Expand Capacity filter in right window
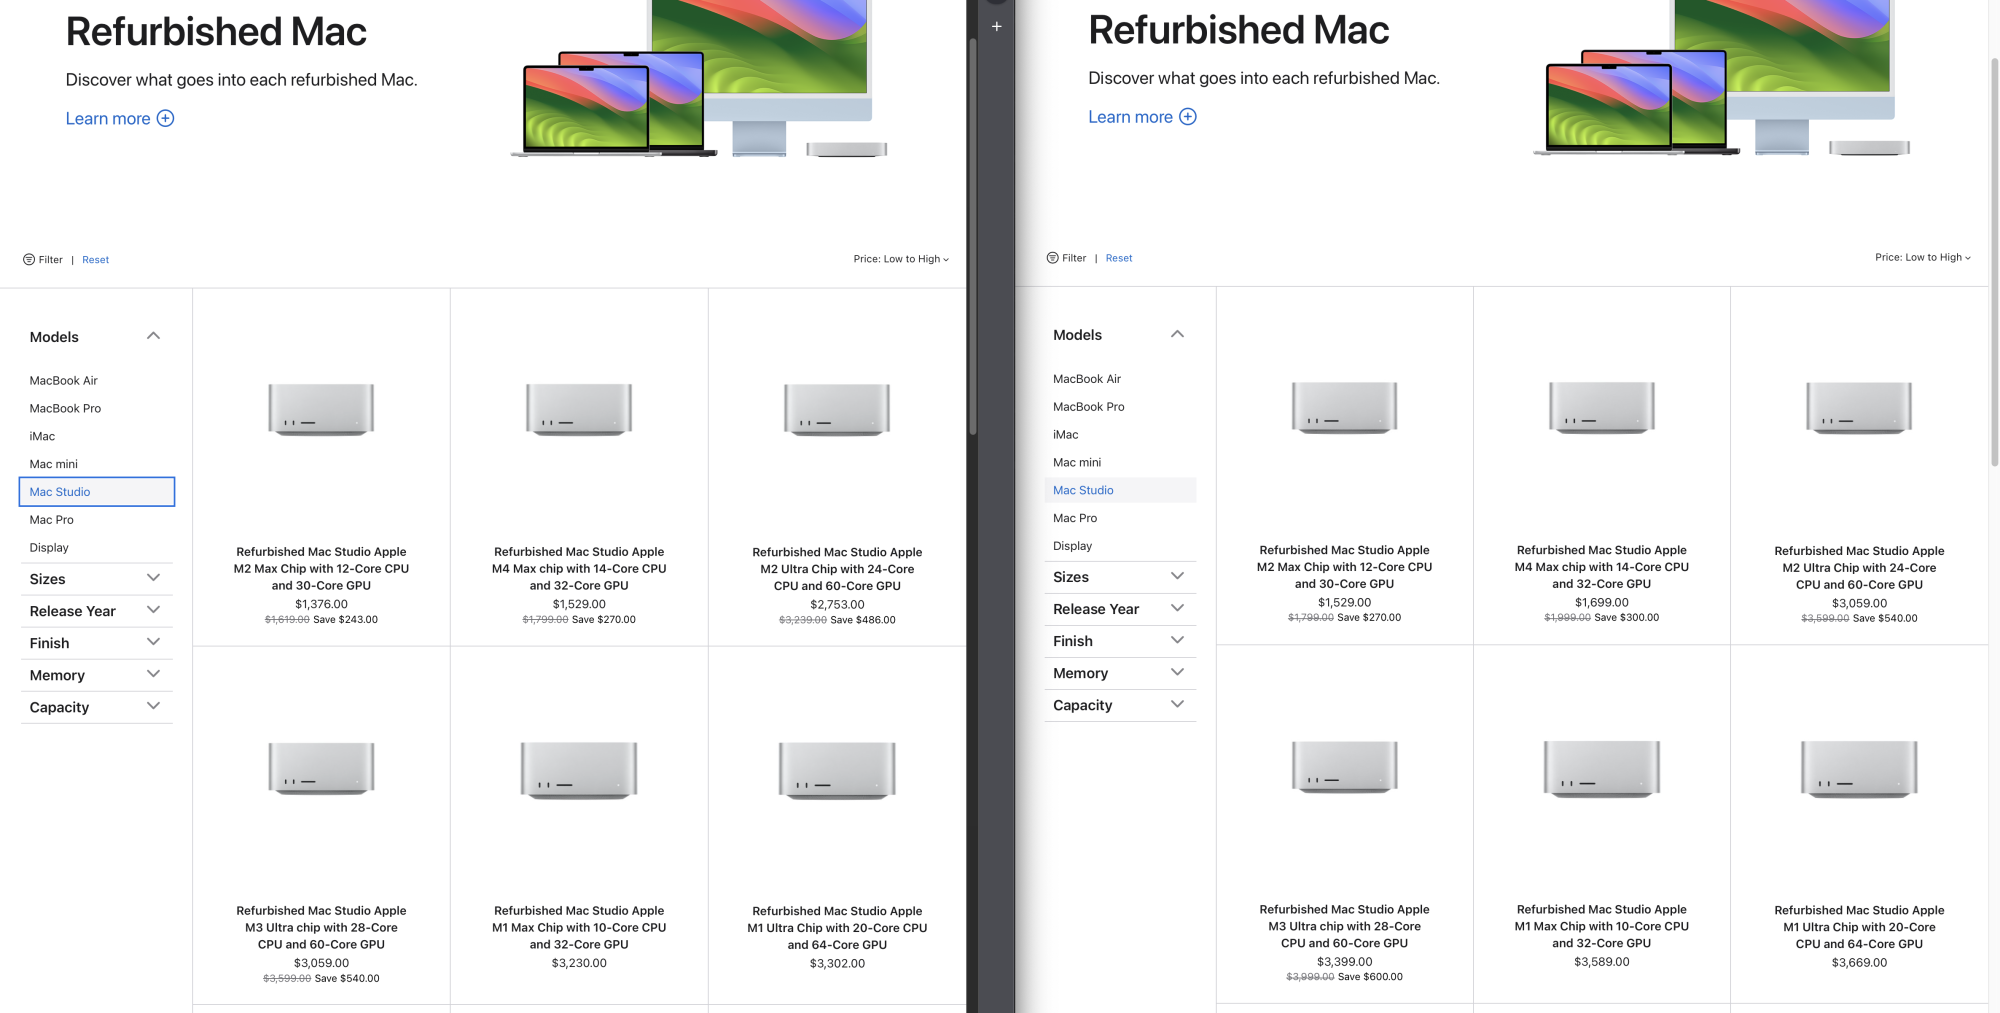2000x1013 pixels. pyautogui.click(x=1119, y=705)
